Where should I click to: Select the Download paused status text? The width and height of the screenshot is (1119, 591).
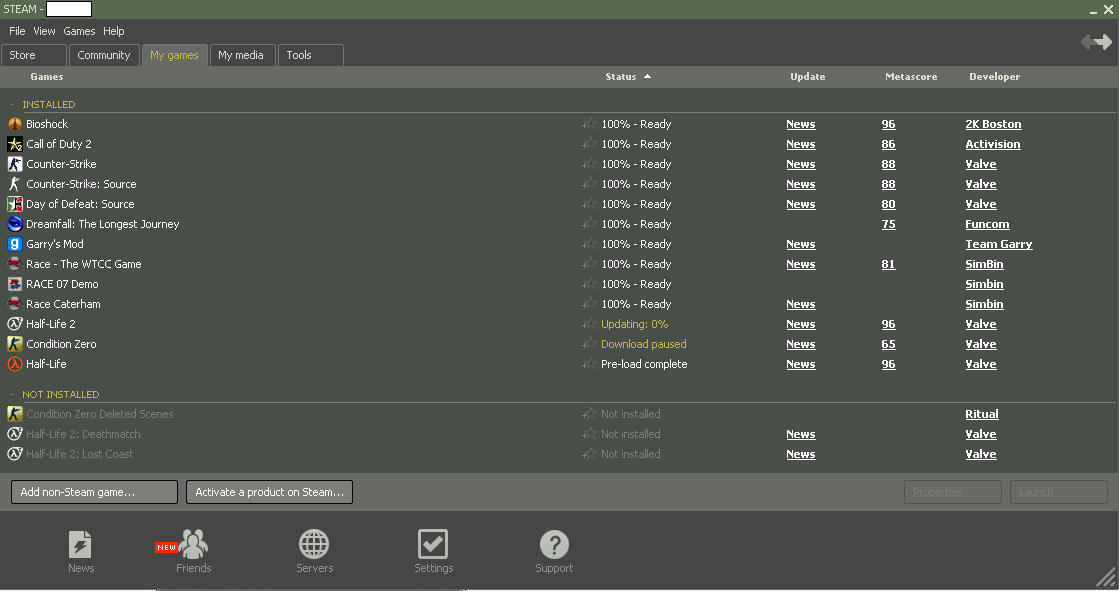644,344
